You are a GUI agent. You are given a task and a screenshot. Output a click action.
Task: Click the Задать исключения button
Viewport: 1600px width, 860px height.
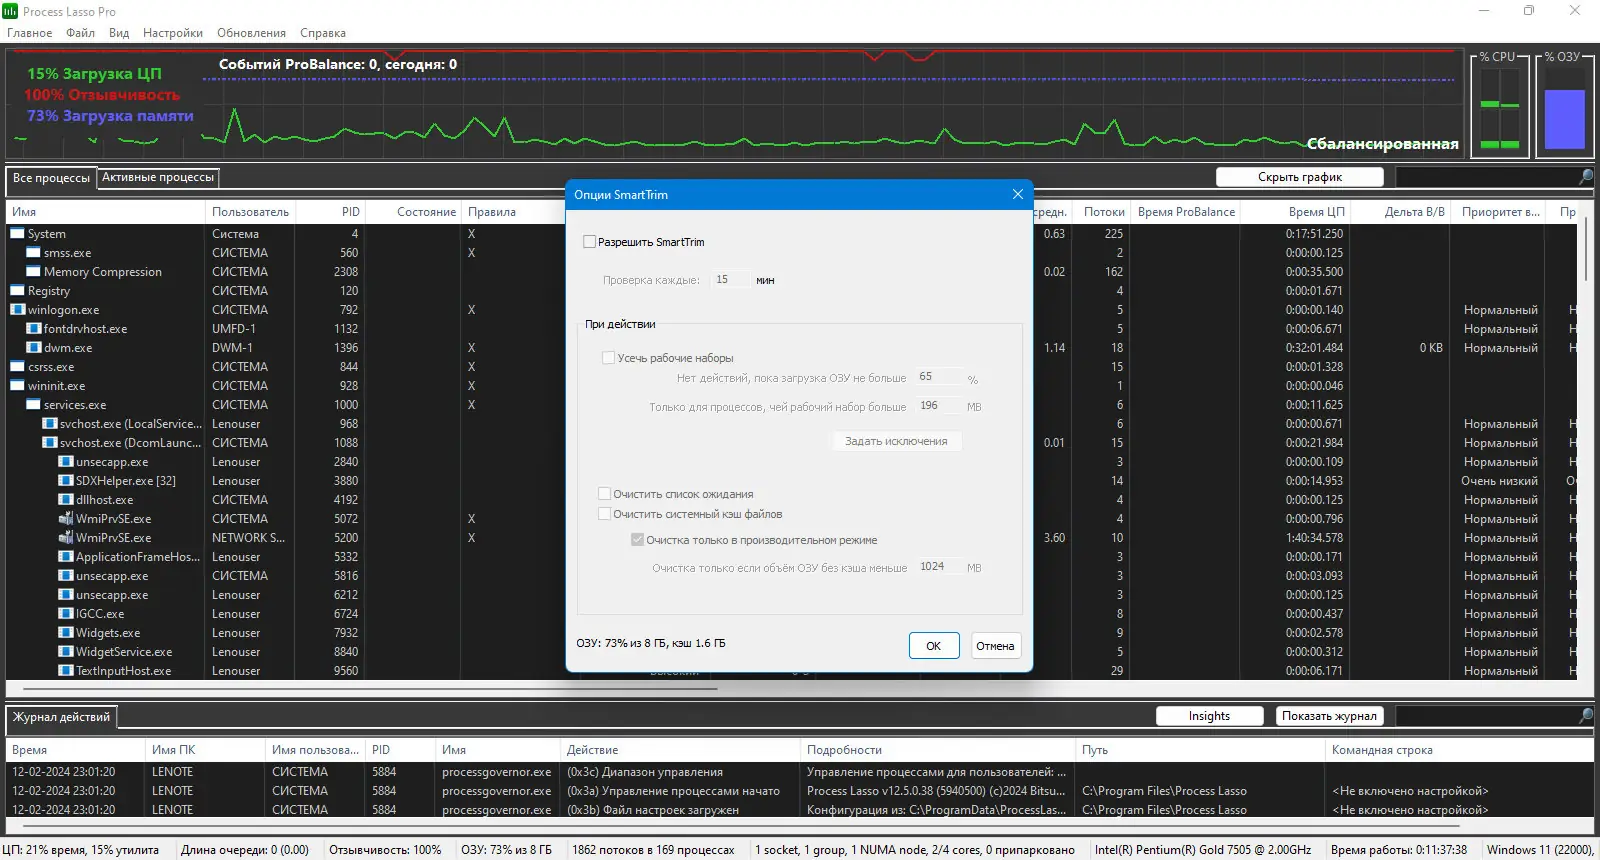pos(896,441)
